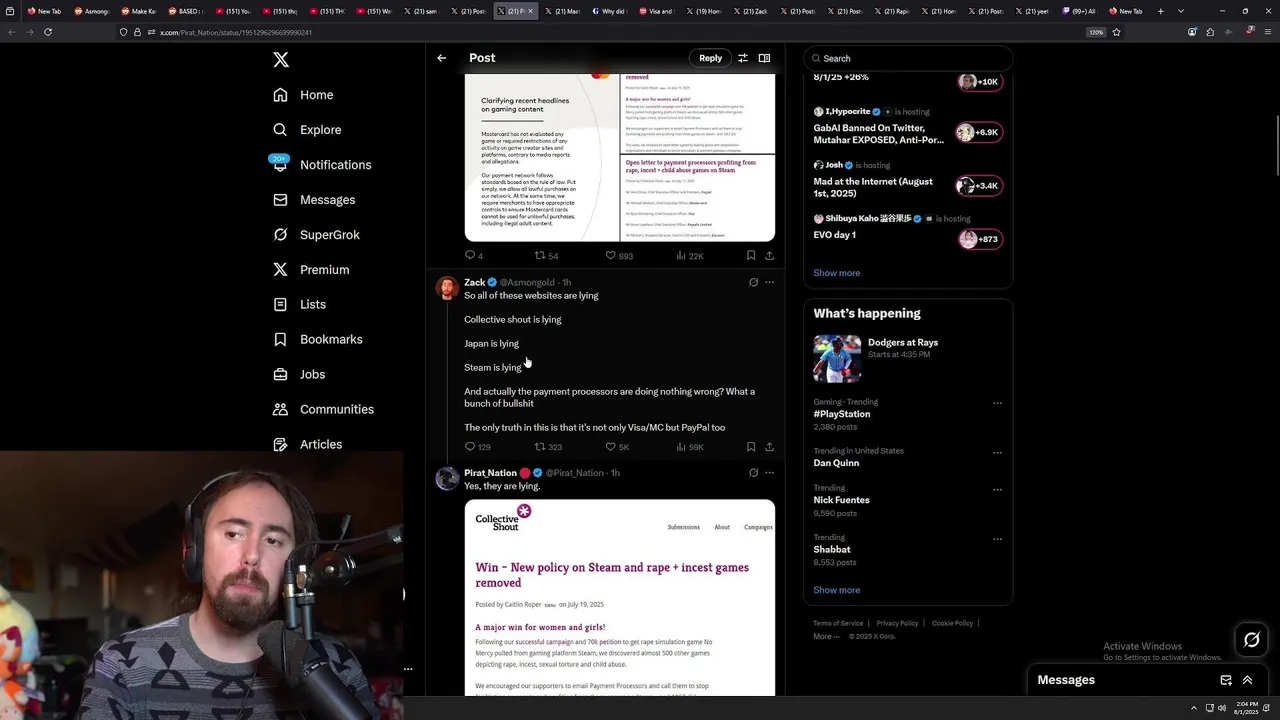This screenshot has width=1280, height=720.
Task: Click the Search box on X
Action: pyautogui.click(x=908, y=58)
